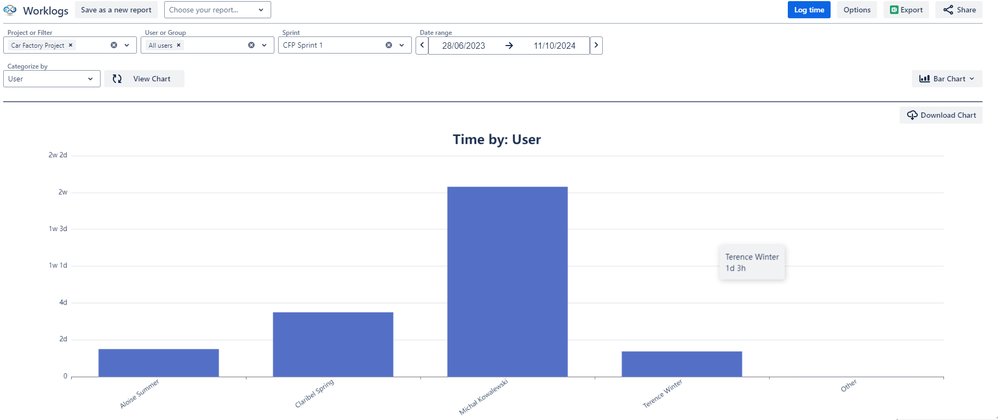Click the 1w 3d axis value
Viewport: 998px width, 420px height.
pos(58,229)
